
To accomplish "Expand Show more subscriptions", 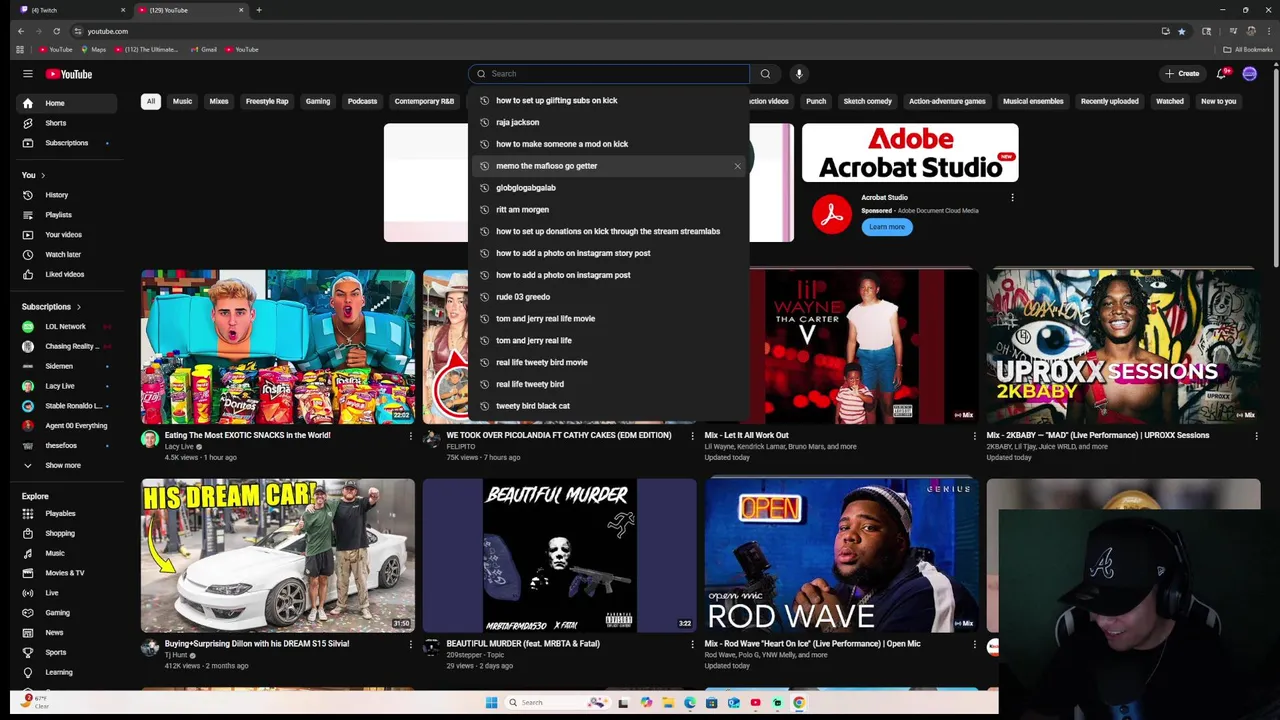I will (62, 465).
